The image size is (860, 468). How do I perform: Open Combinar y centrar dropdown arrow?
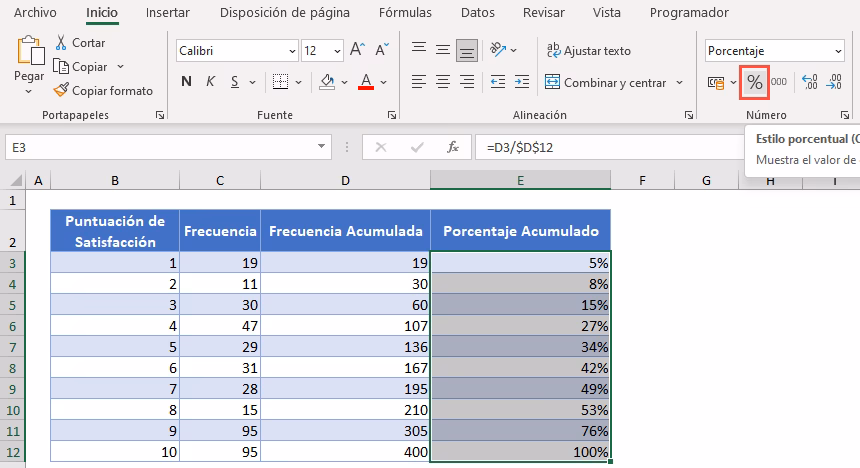680,82
